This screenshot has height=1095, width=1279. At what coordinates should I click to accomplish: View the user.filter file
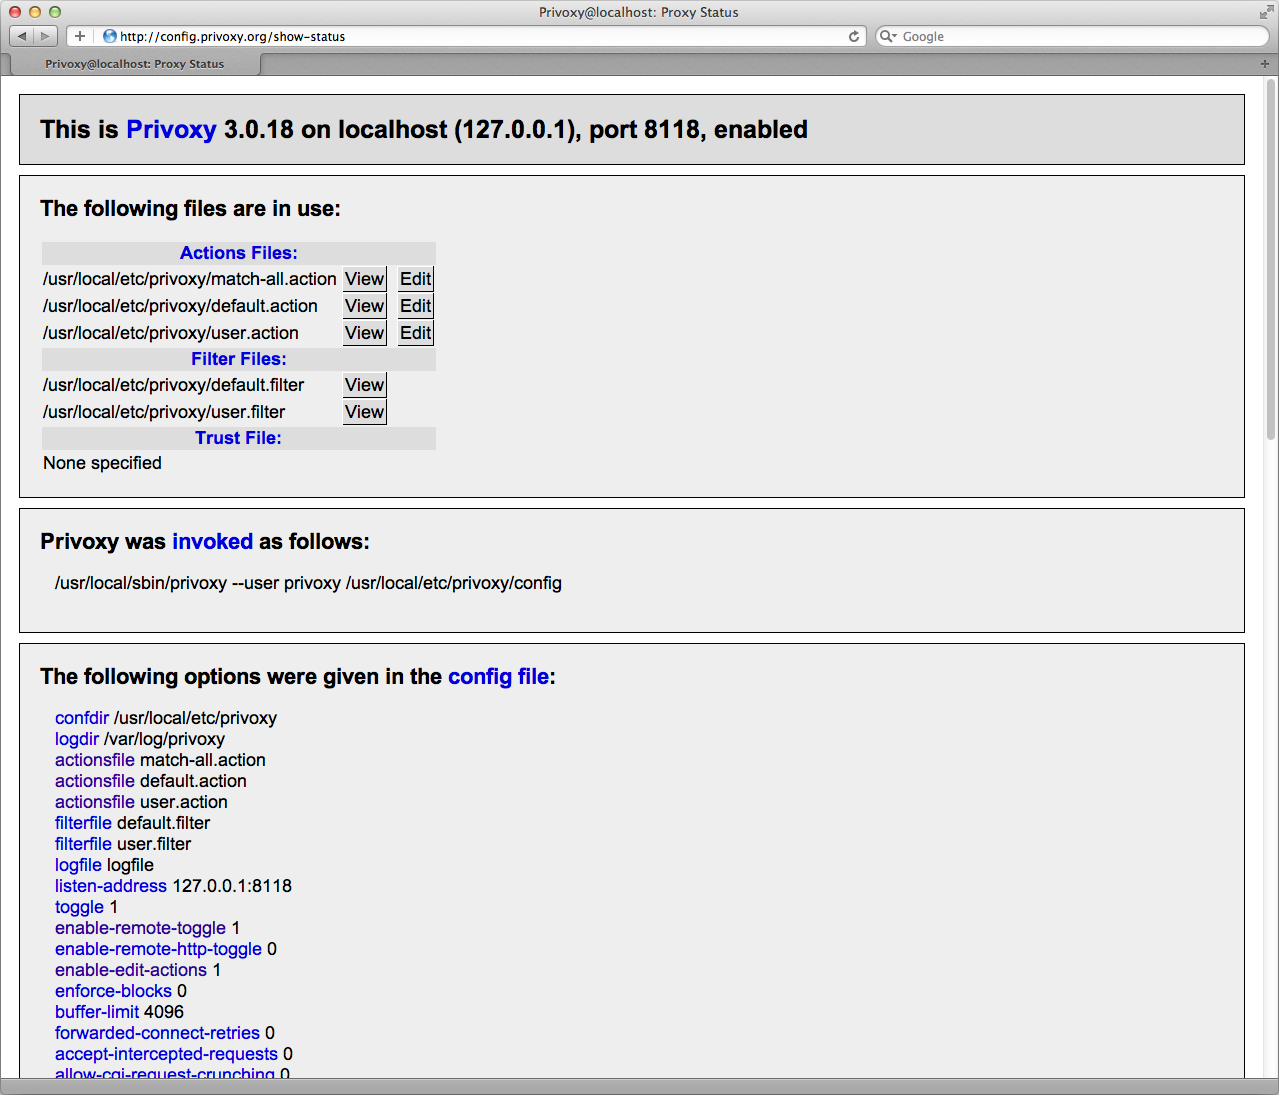pyautogui.click(x=365, y=412)
